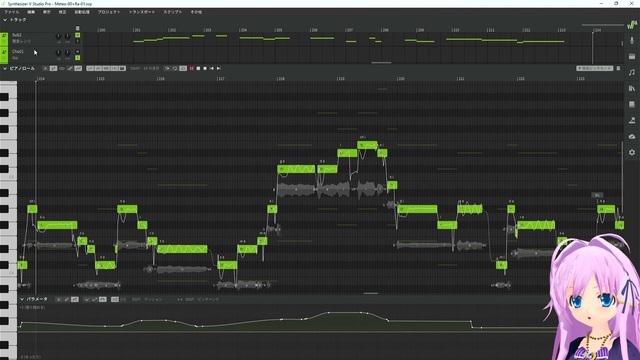Collapse the パラメータ panel chevron

coord(22,299)
